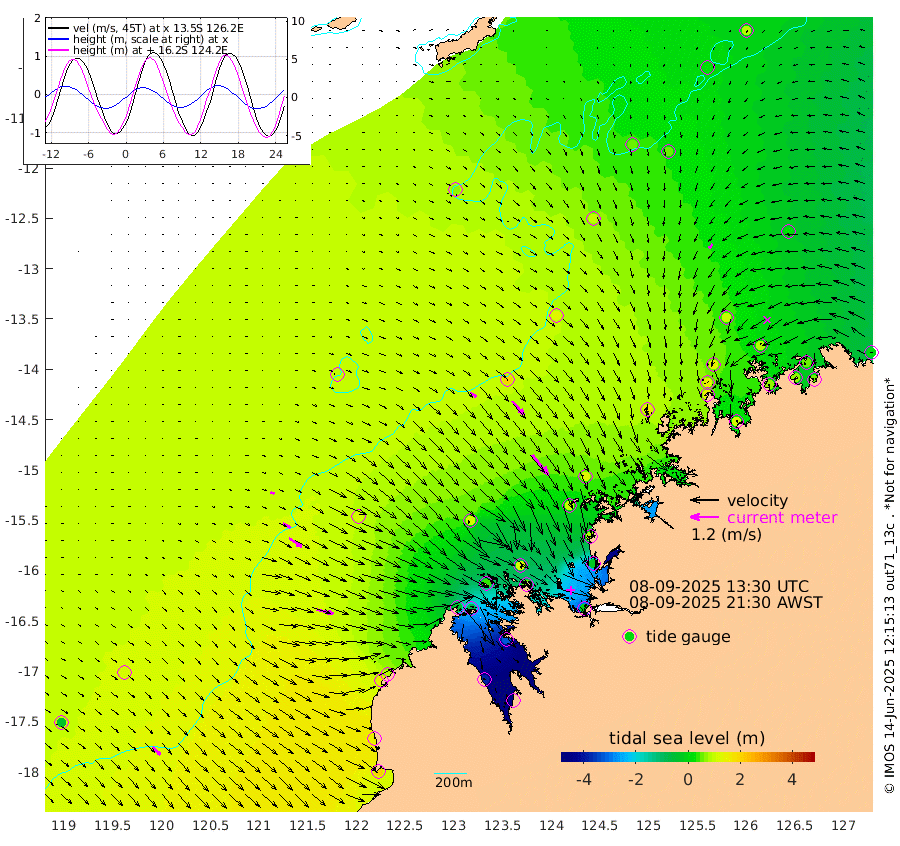Click the 'tide gauge' legend label

point(688,637)
